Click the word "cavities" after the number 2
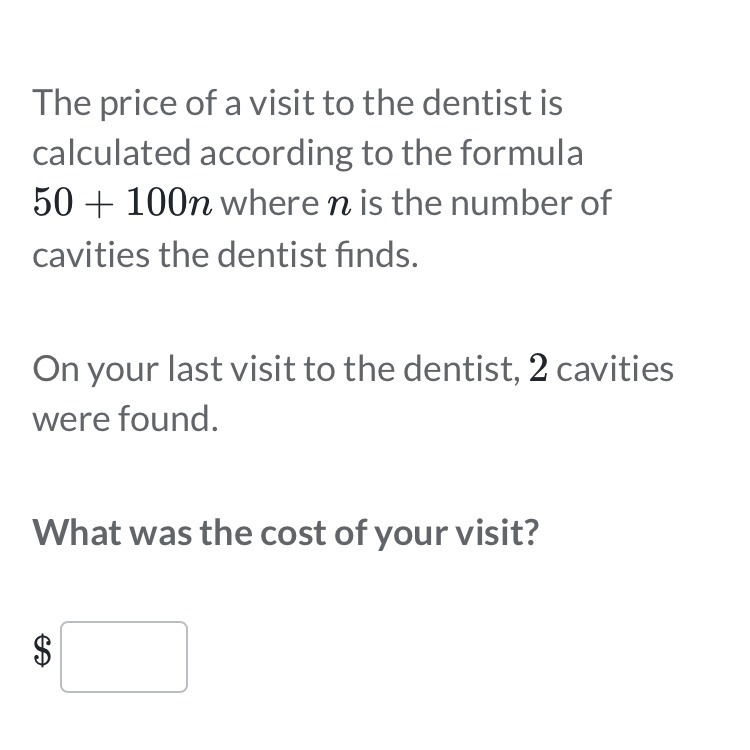750x750 pixels. pos(615,369)
